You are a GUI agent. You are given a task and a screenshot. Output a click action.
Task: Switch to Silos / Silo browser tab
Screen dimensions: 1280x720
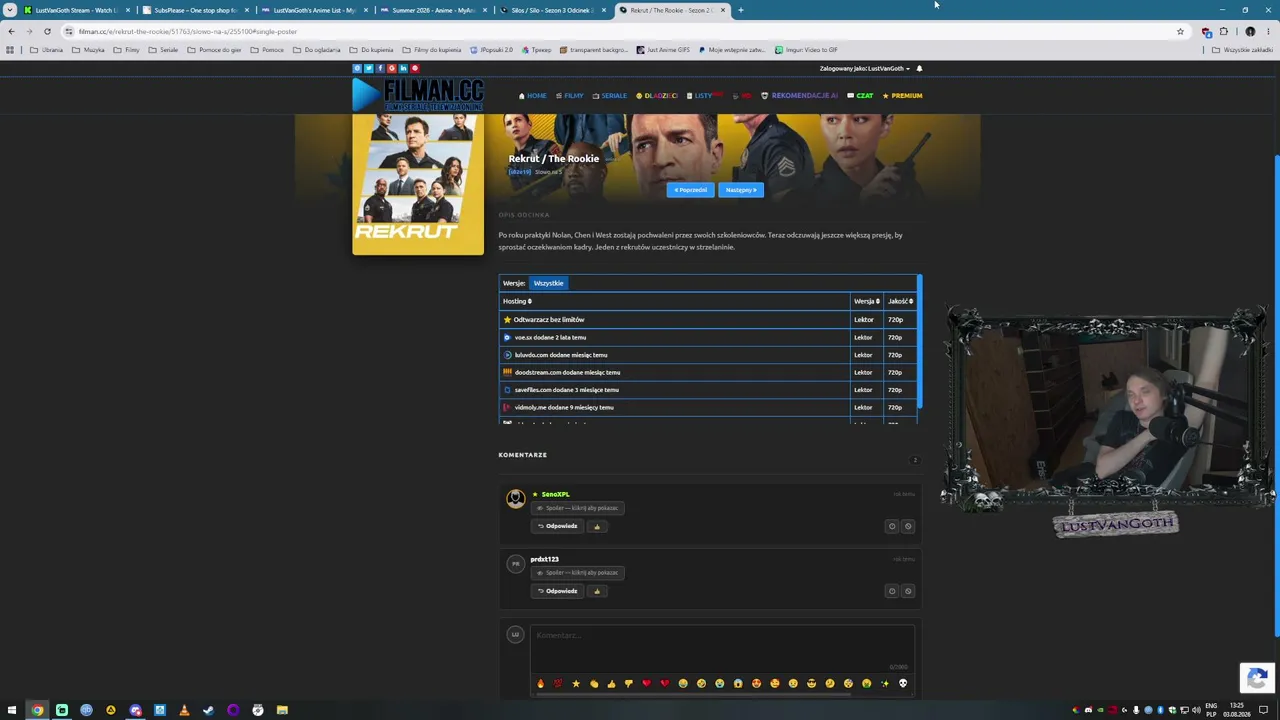(x=552, y=10)
